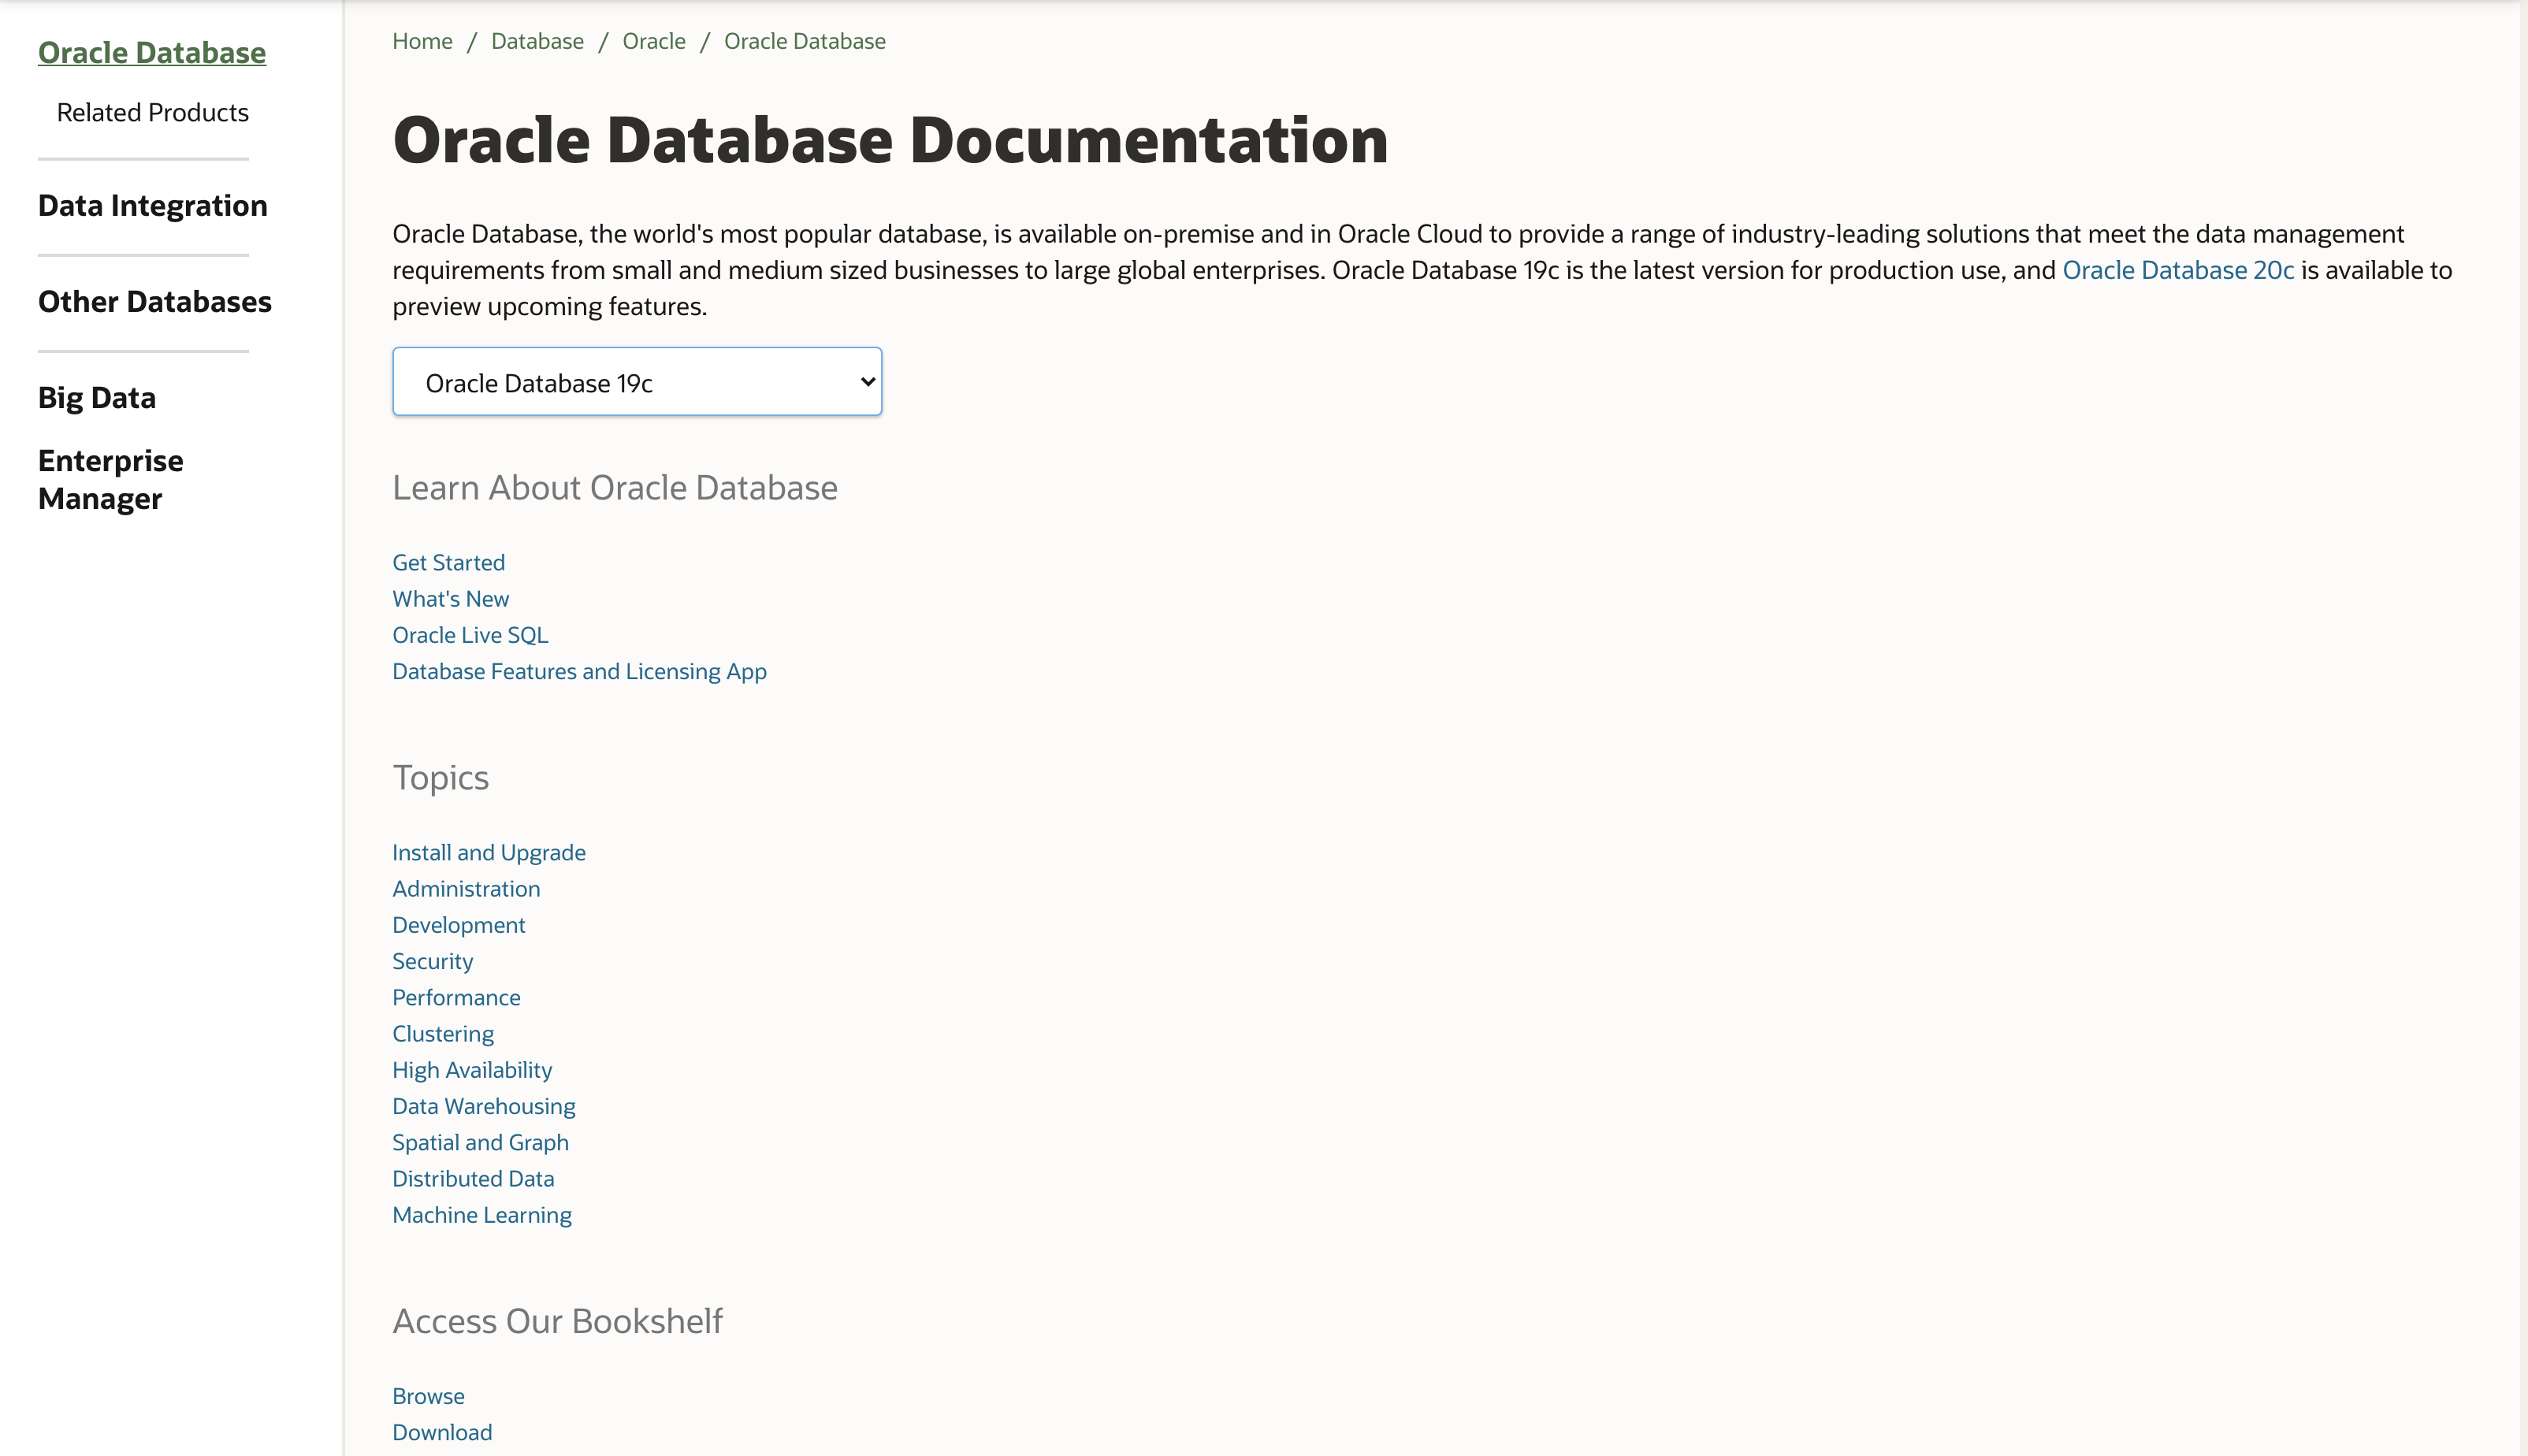The height and width of the screenshot is (1456, 2528).
Task: Launch Oracle Live SQL link
Action: [x=470, y=635]
